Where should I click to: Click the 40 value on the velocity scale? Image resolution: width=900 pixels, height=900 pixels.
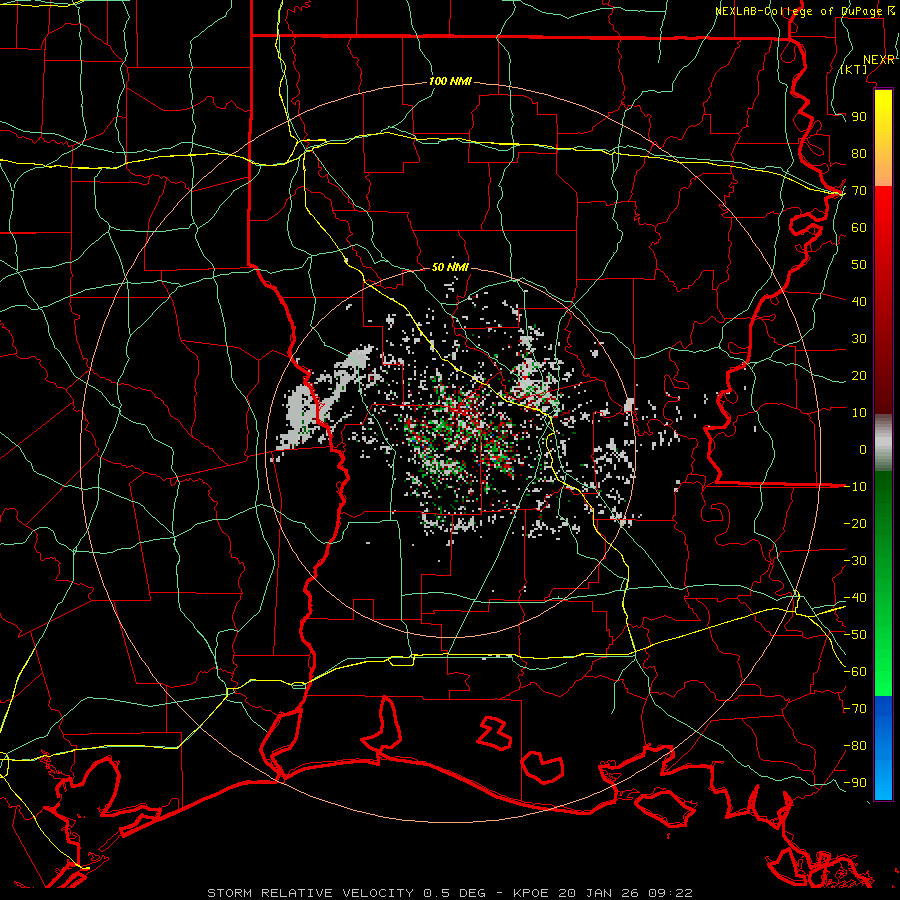pyautogui.click(x=859, y=302)
